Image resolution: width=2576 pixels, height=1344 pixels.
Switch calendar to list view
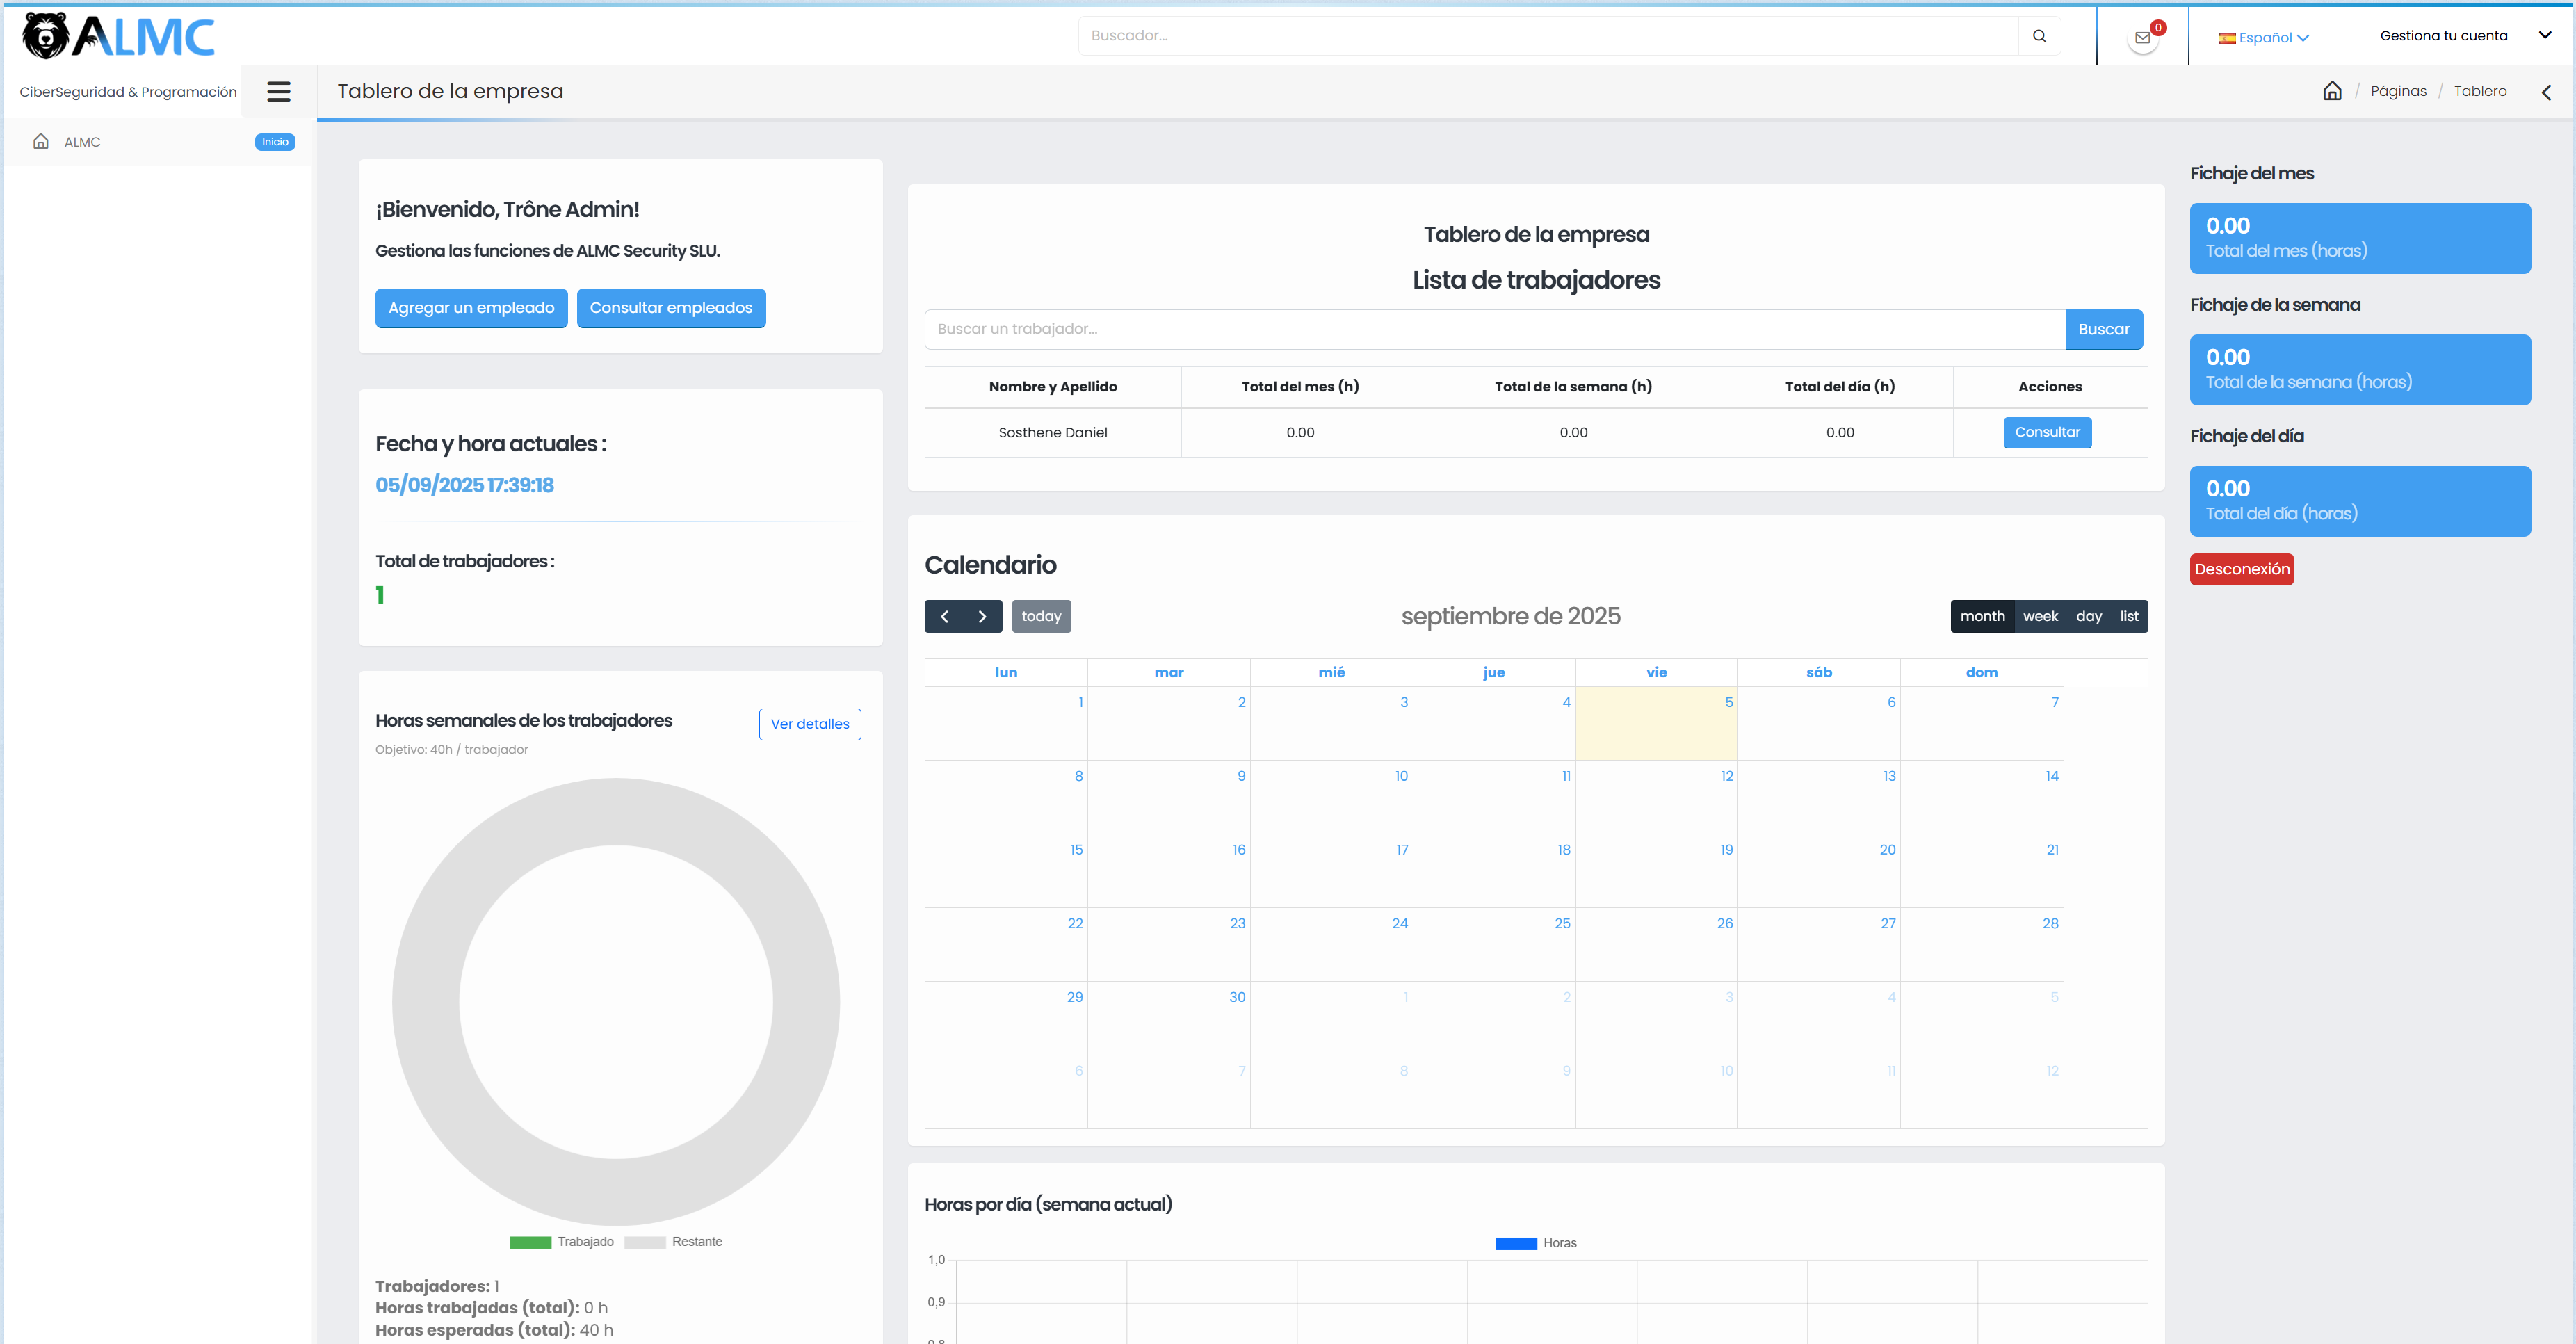tap(2128, 616)
